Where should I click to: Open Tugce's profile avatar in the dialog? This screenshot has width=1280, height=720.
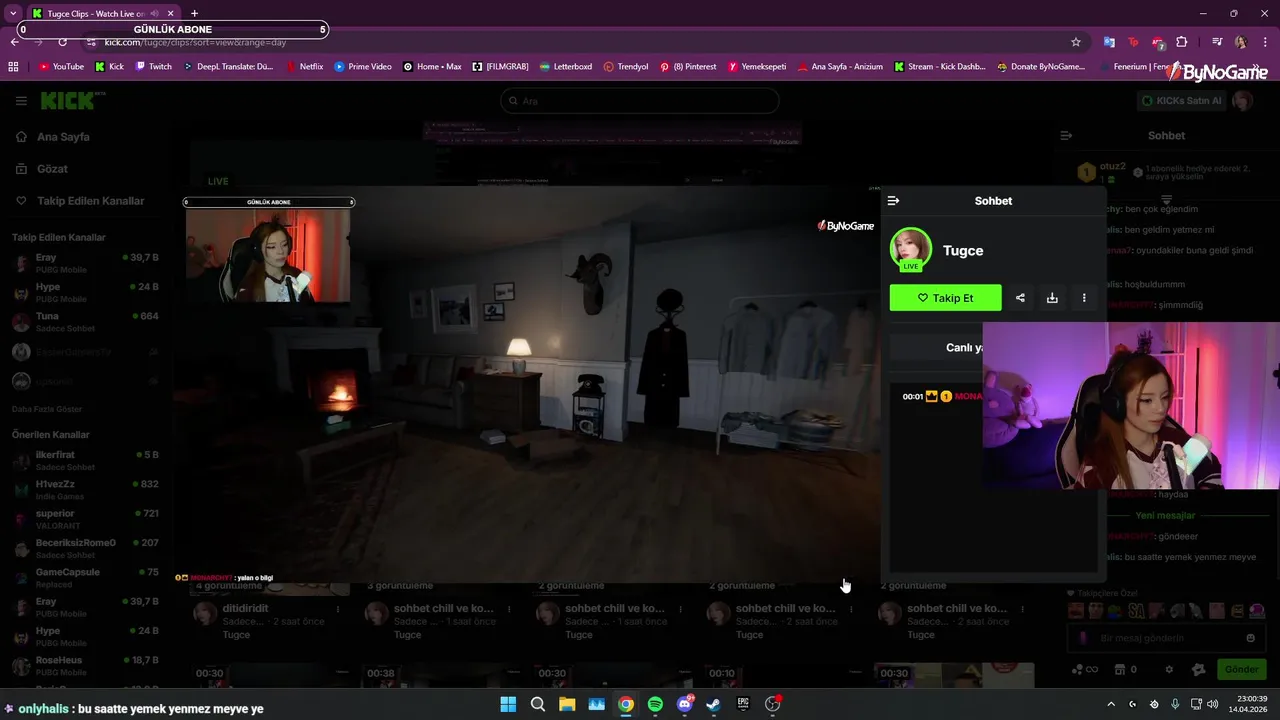tap(911, 249)
